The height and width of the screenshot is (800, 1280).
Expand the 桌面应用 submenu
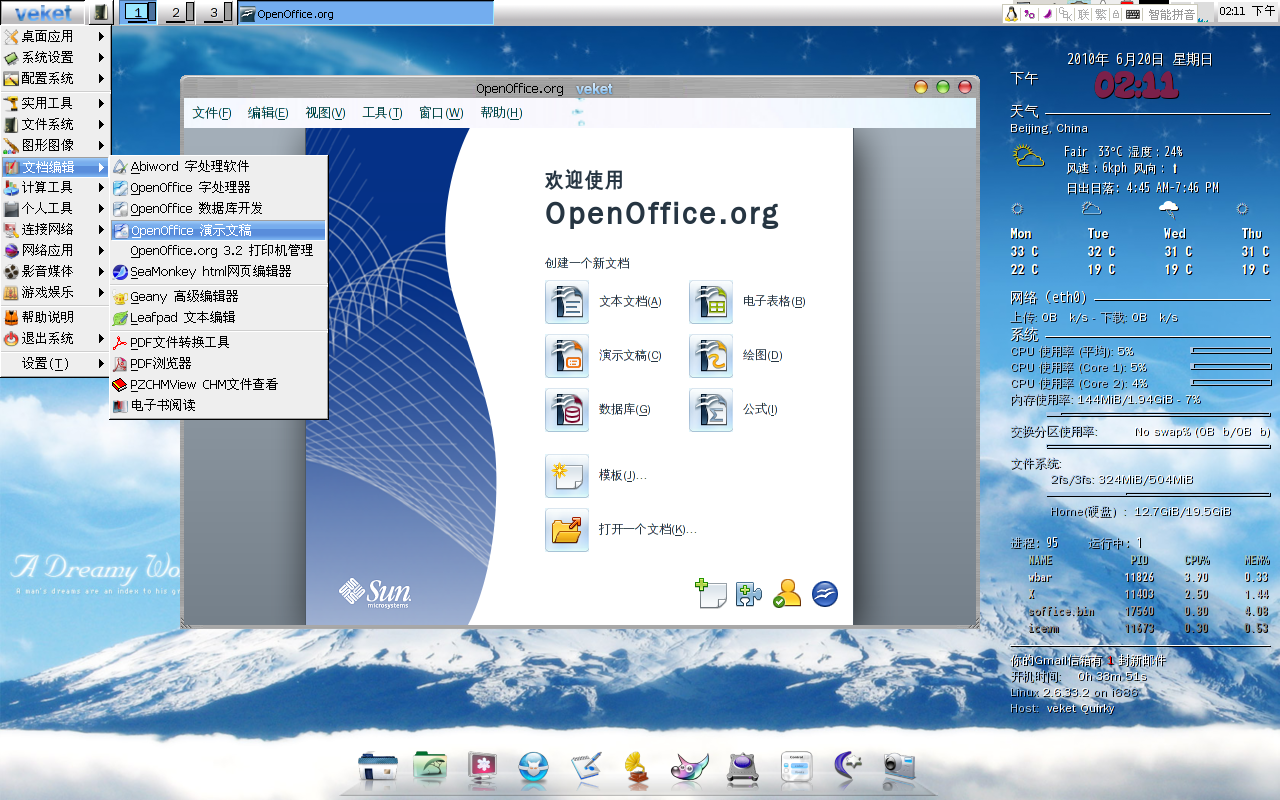click(x=55, y=36)
